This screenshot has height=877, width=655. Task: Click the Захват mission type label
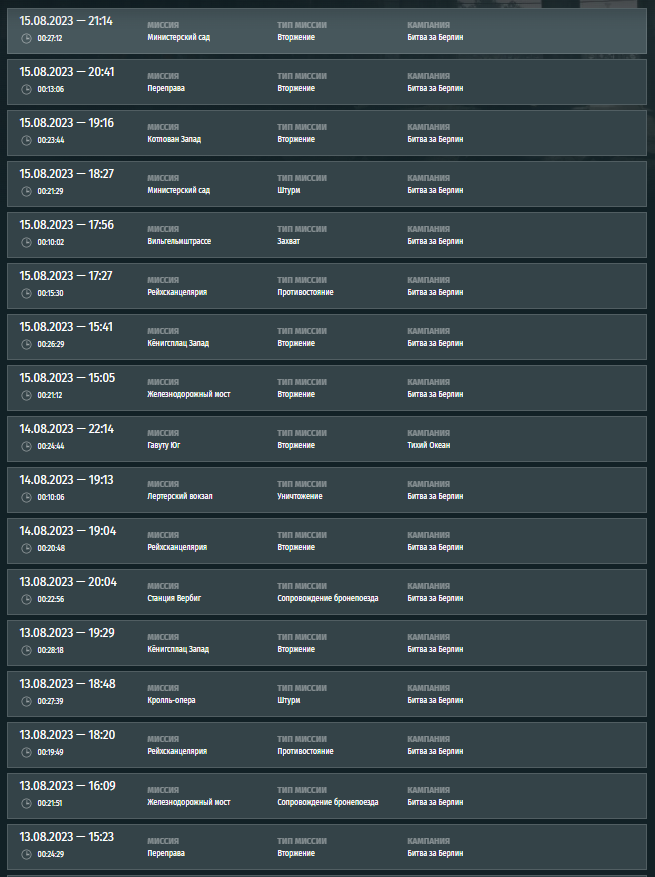pos(289,242)
